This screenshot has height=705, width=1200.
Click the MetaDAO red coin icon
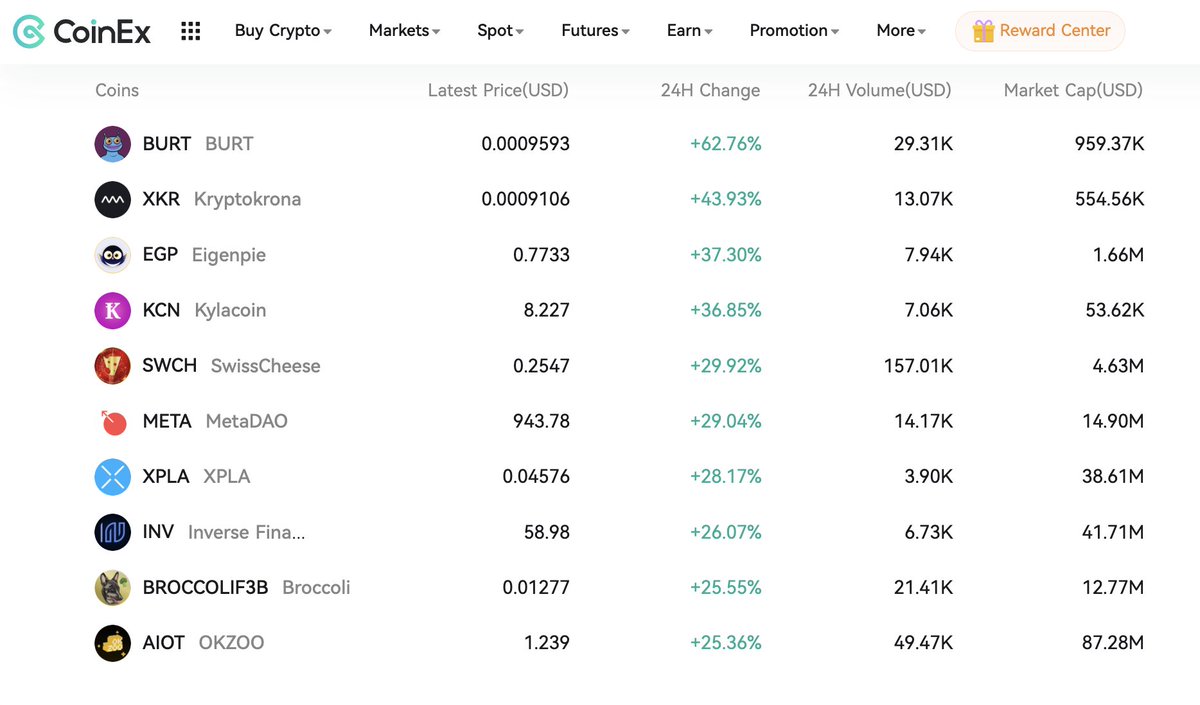(x=113, y=421)
